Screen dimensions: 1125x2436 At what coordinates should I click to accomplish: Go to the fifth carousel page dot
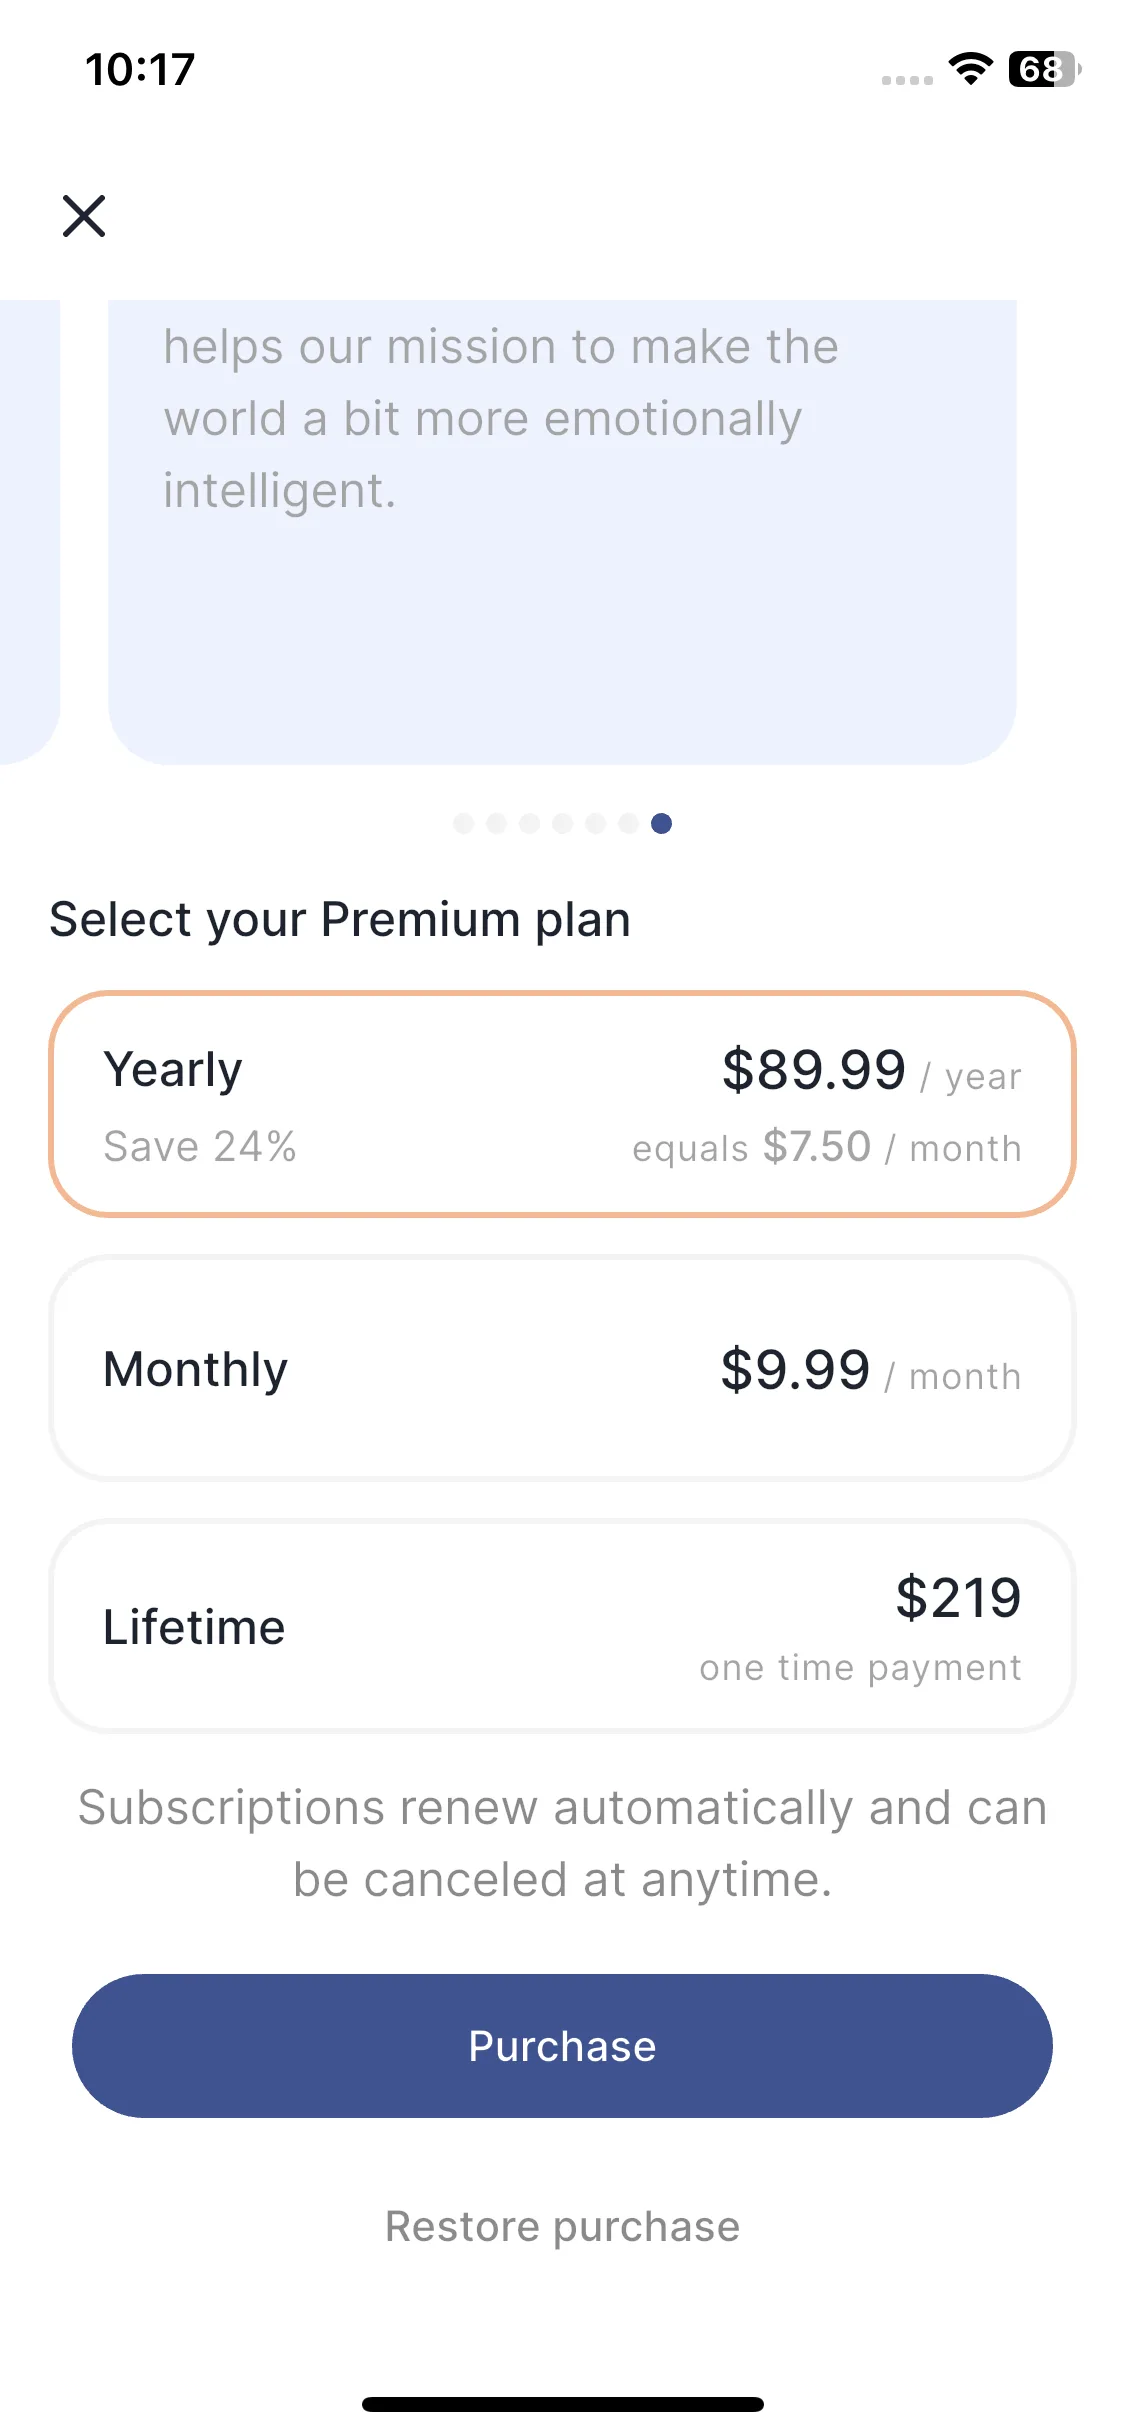(596, 823)
